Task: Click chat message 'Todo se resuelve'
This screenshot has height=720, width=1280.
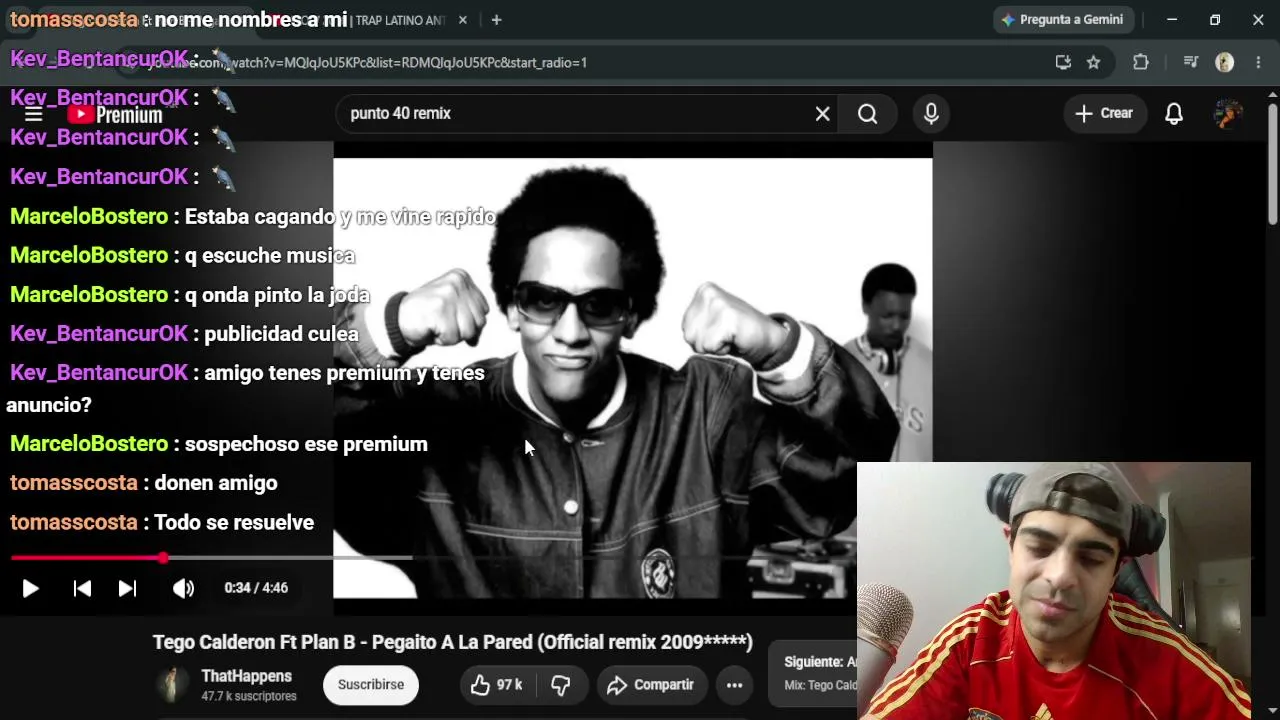Action: pos(234,523)
